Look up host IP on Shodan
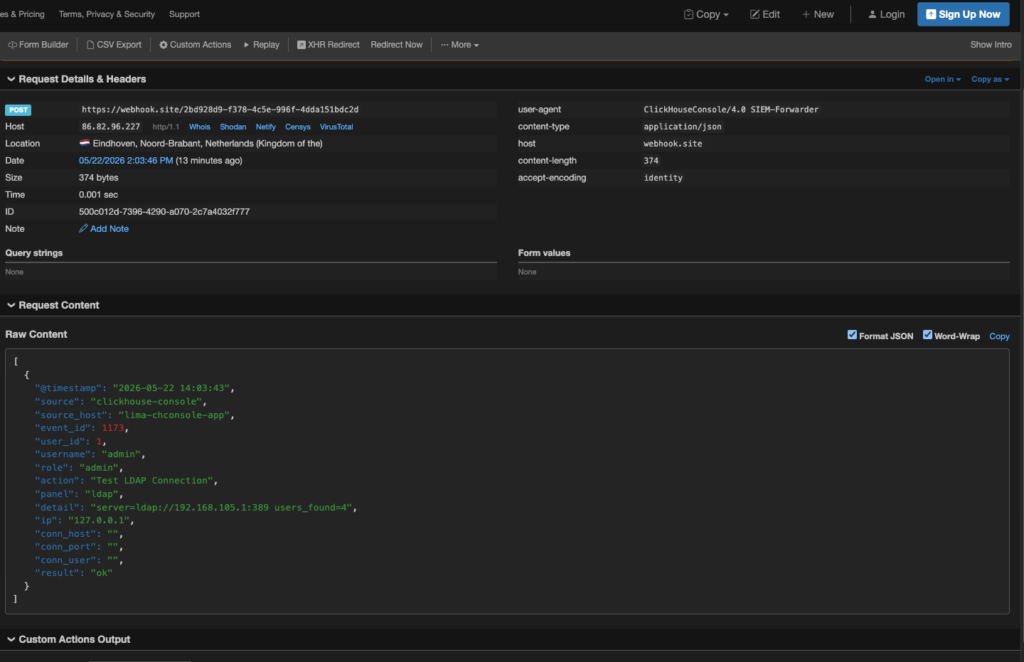 [x=232, y=127]
